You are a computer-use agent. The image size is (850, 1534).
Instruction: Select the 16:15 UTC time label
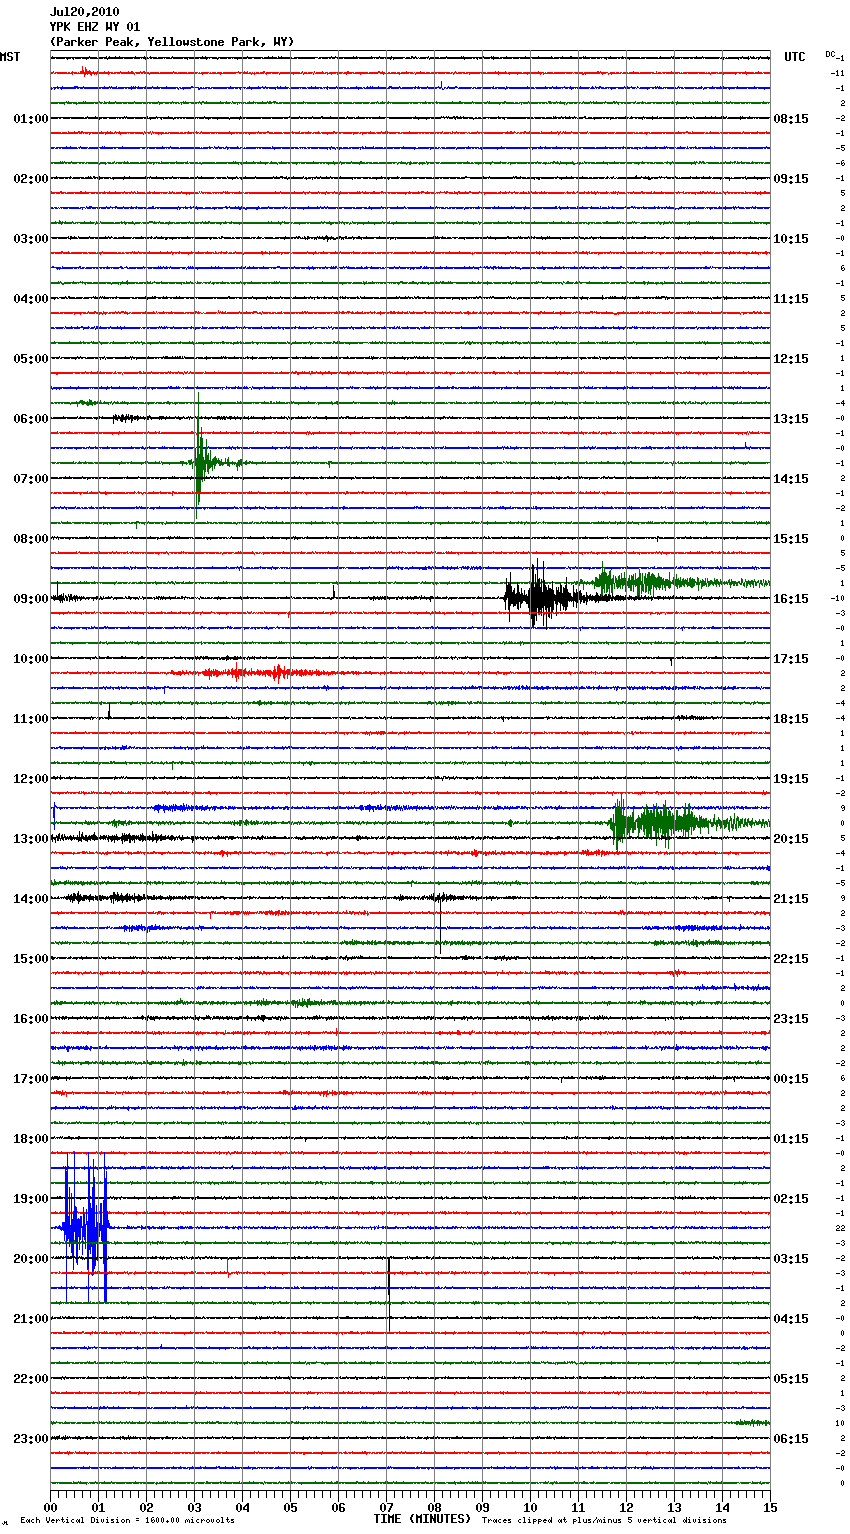point(791,599)
